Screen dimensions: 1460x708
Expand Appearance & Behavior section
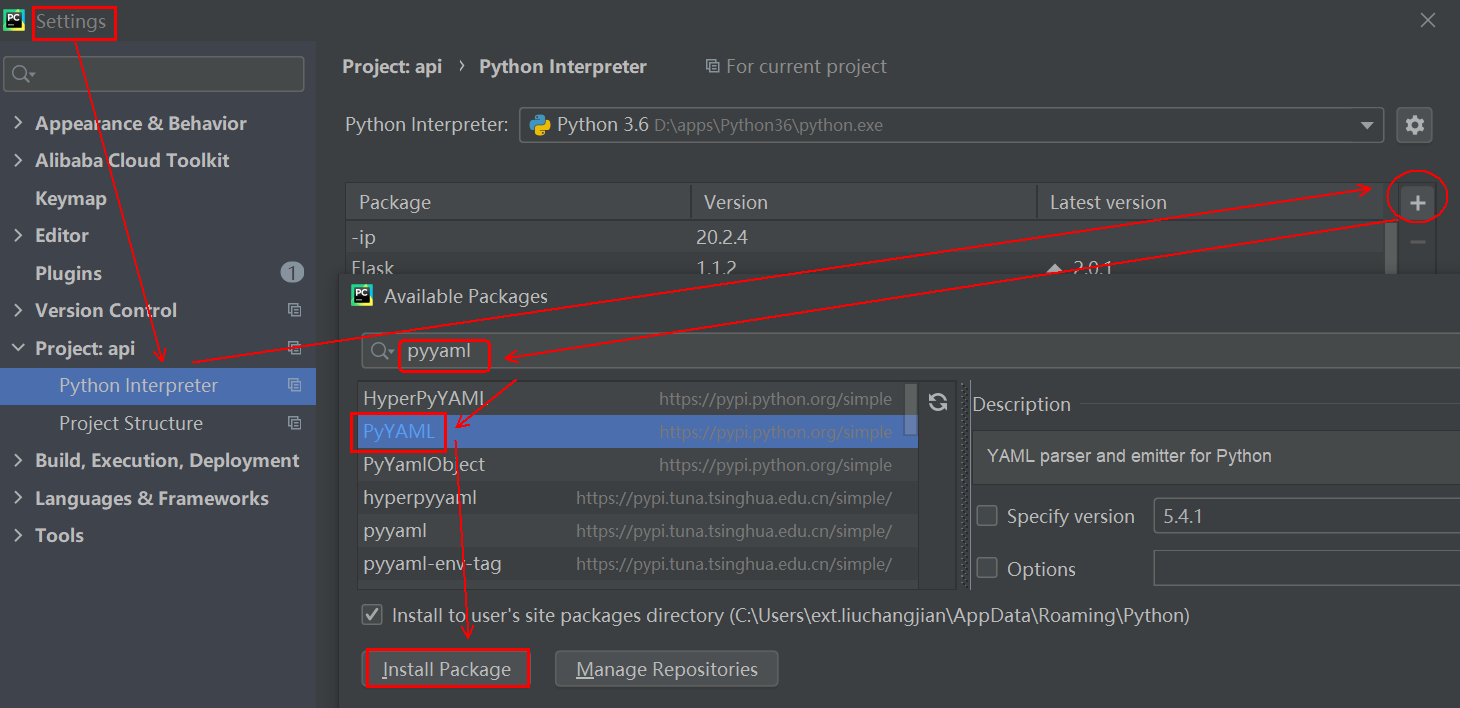point(18,123)
